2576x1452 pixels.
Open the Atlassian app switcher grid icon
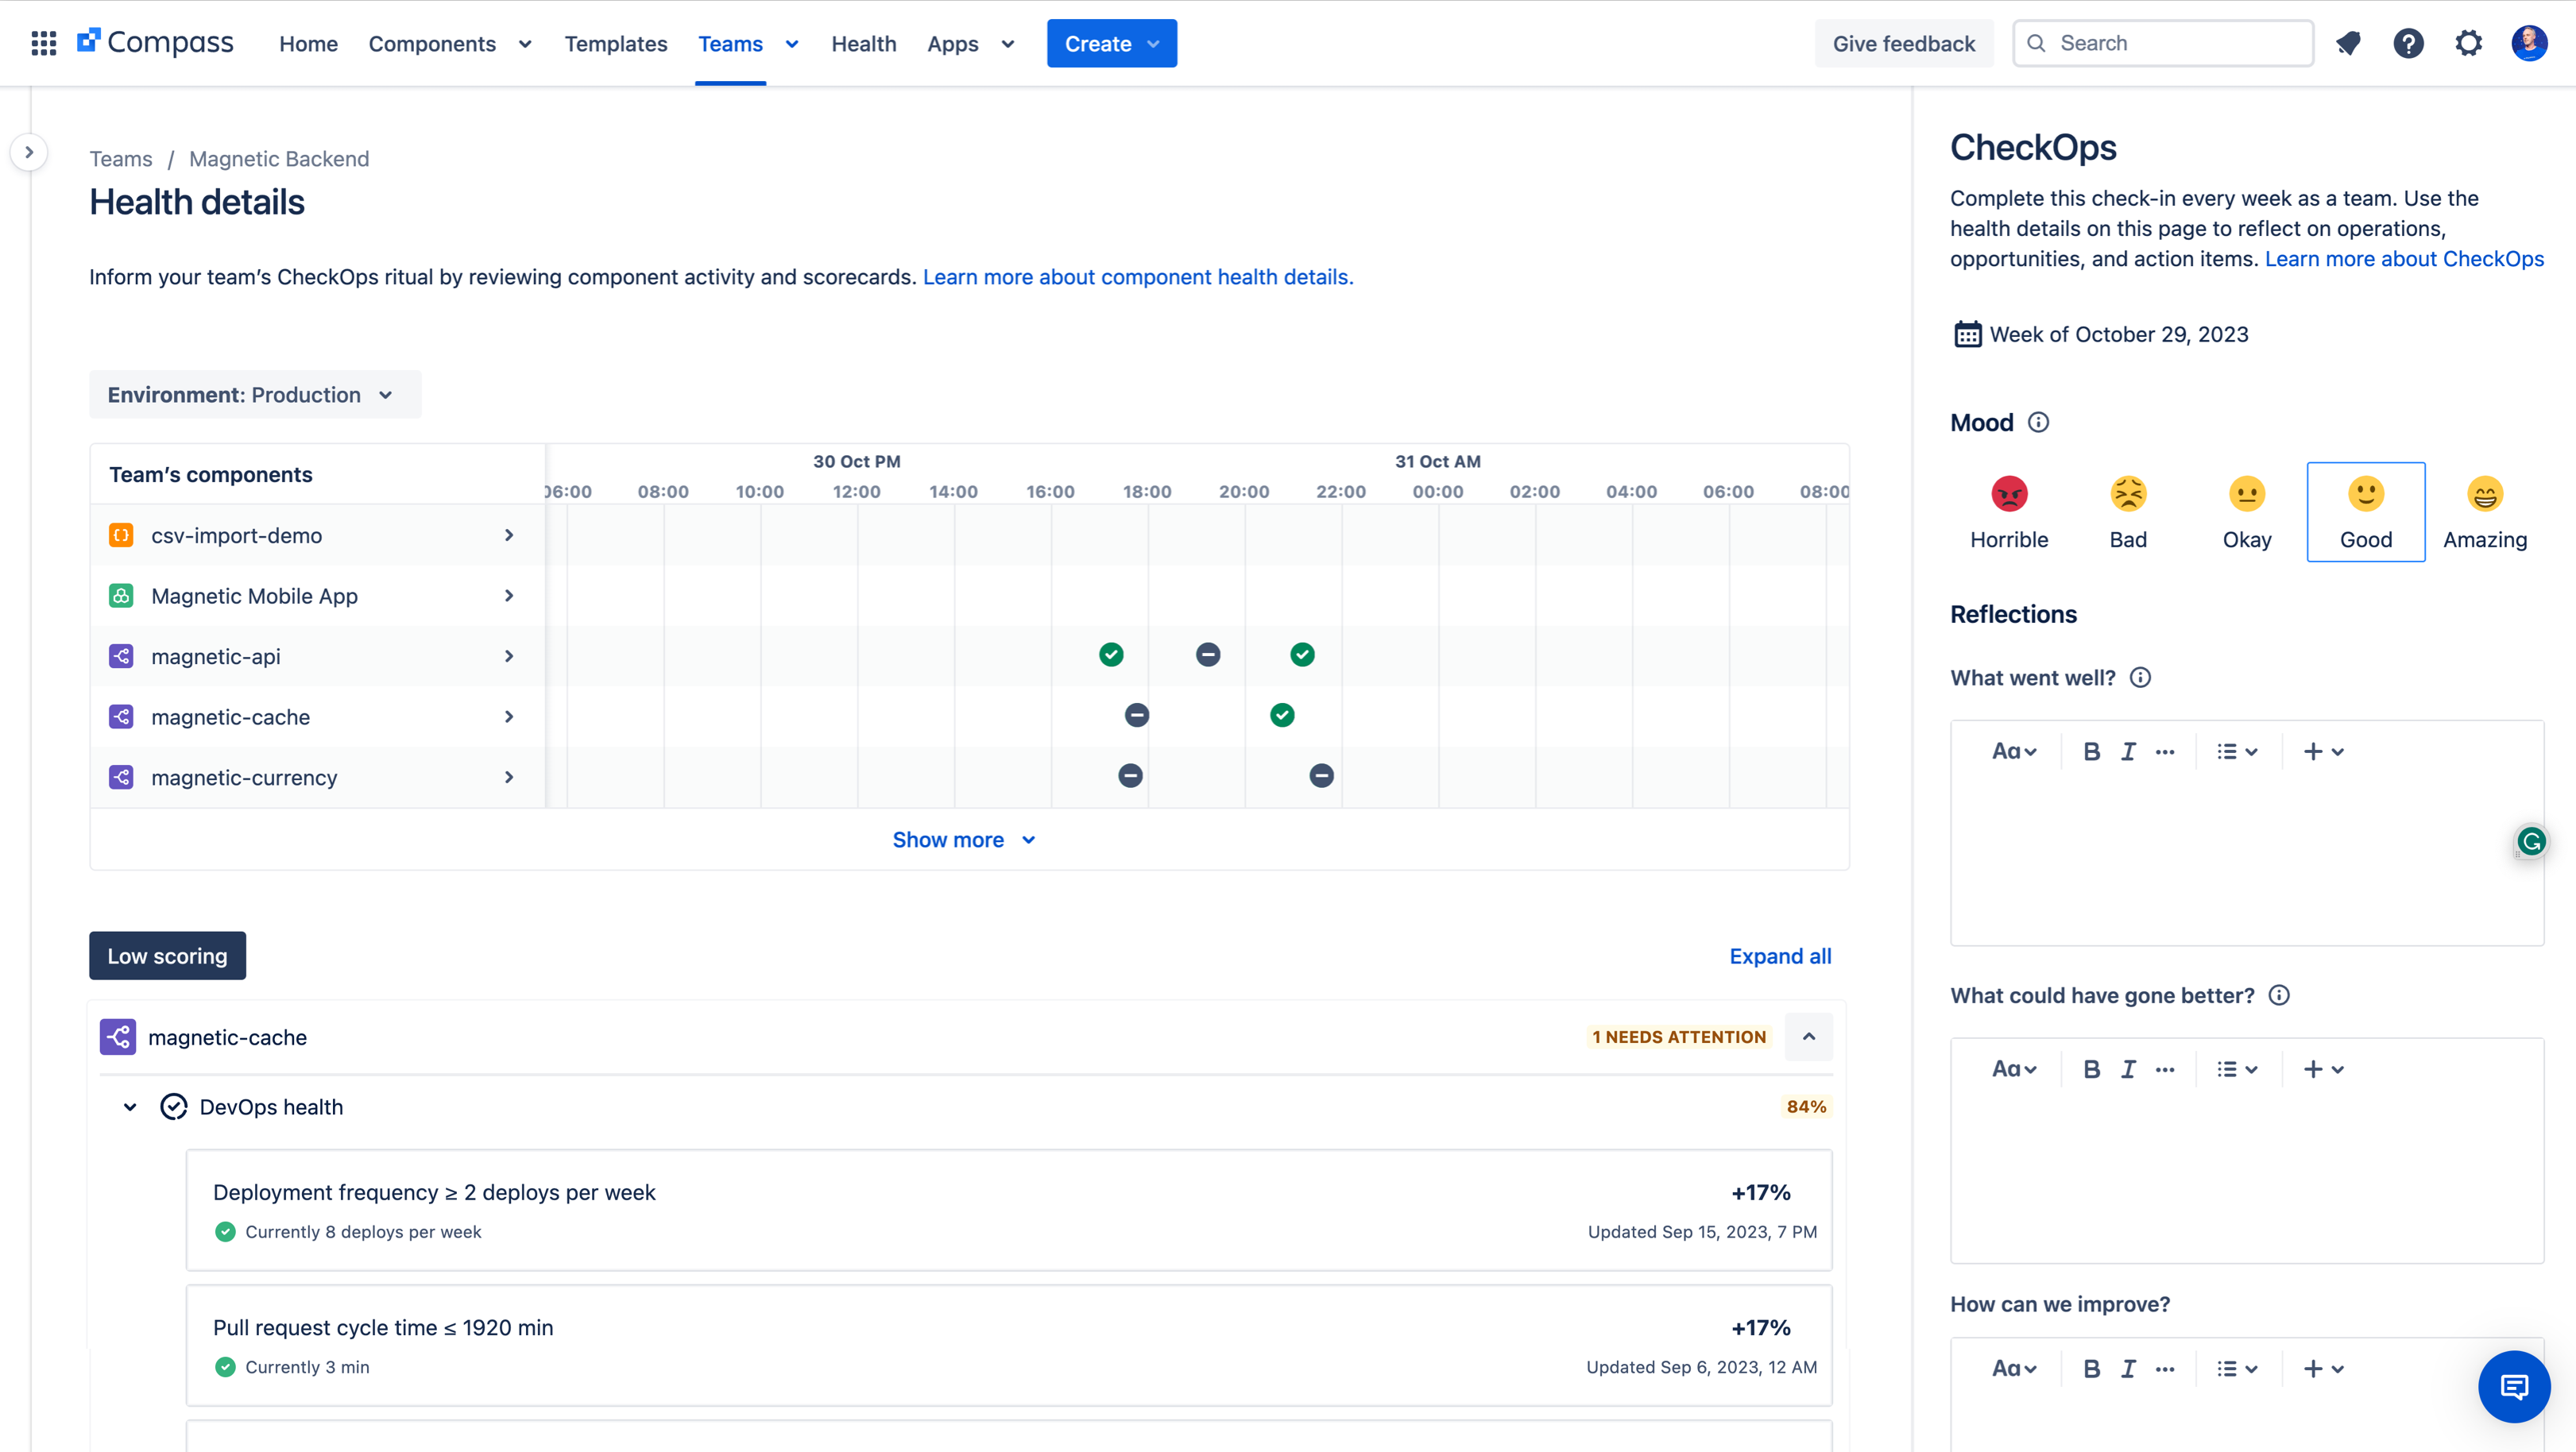click(43, 43)
